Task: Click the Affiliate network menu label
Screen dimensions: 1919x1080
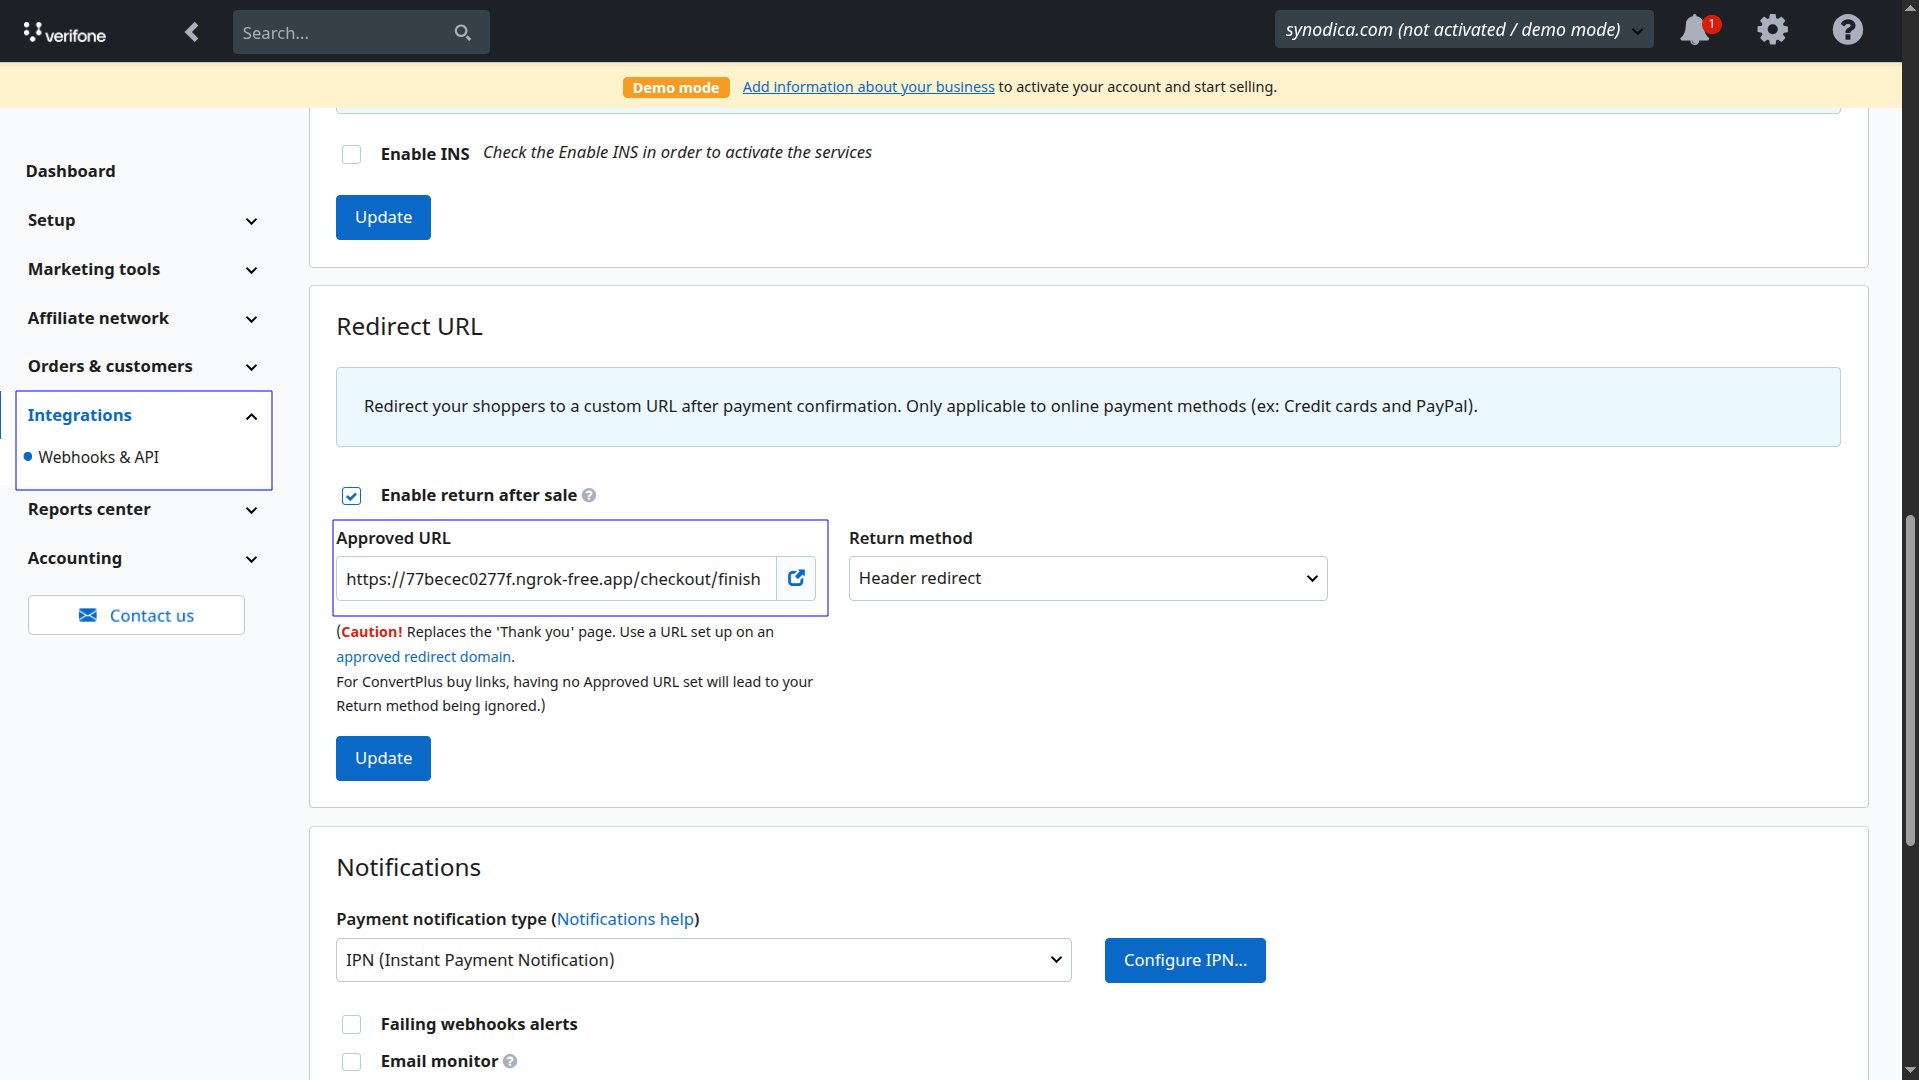Action: click(98, 318)
